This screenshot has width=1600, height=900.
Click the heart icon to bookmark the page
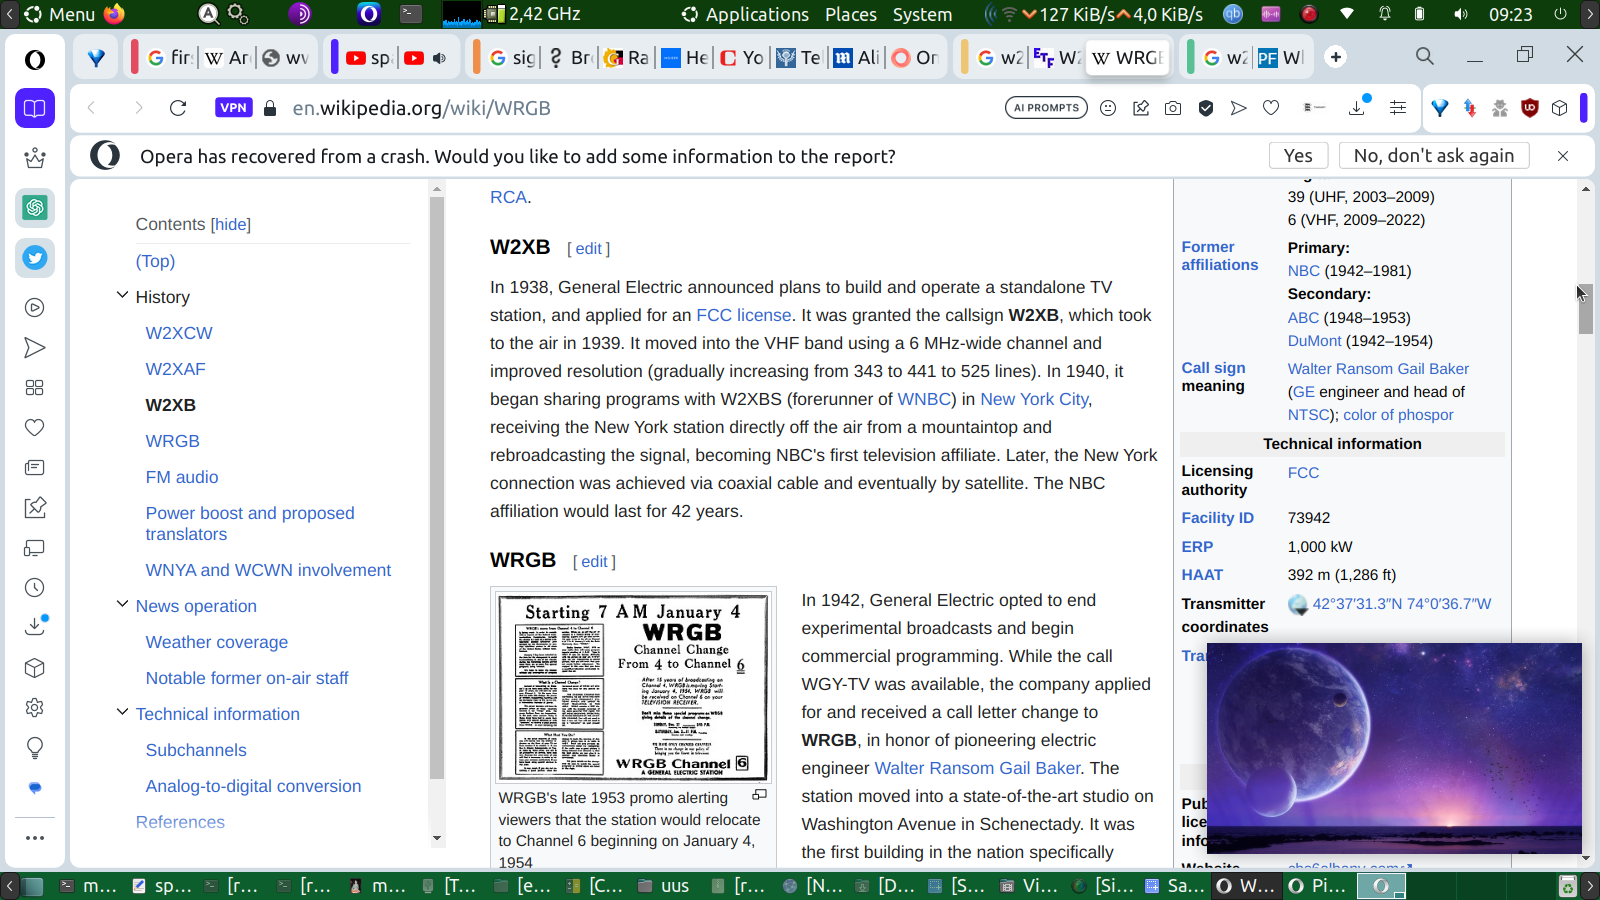tap(1271, 108)
